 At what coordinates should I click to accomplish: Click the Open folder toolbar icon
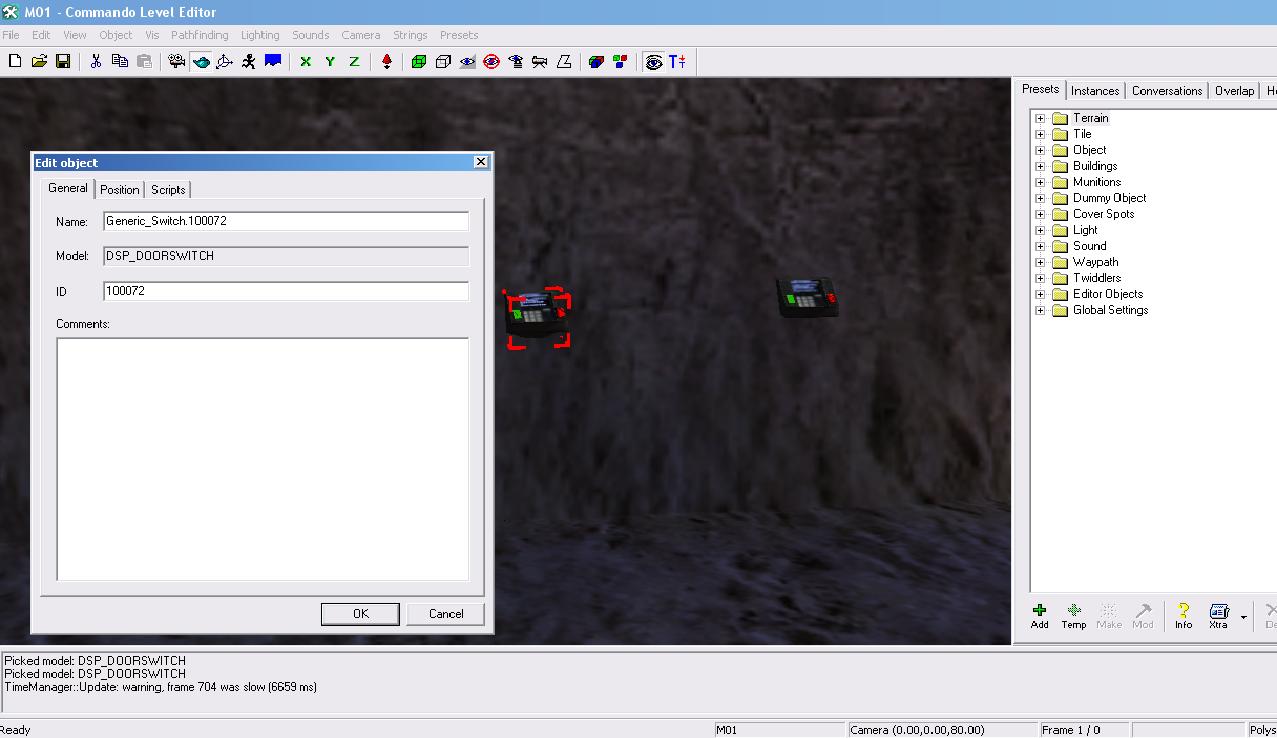click(39, 62)
